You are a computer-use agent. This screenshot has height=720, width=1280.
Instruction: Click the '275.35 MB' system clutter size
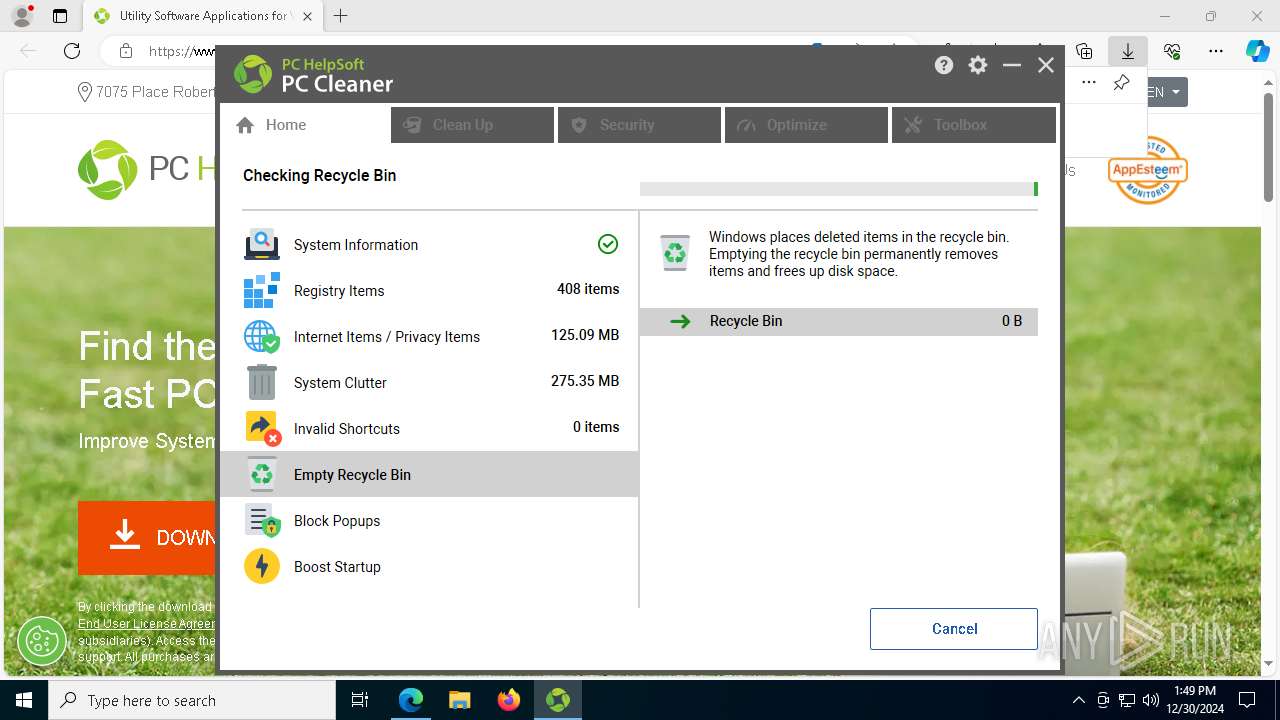(585, 381)
